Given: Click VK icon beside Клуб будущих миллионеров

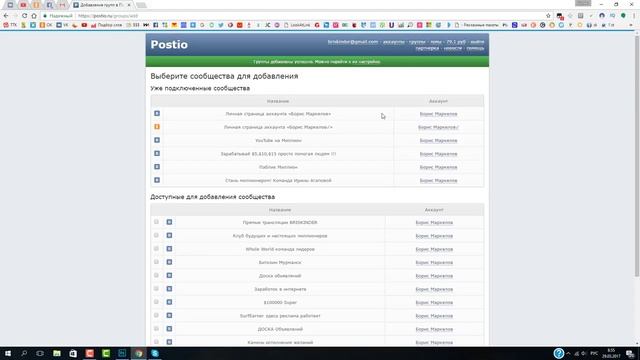Looking at the screenshot, I should point(169,236).
